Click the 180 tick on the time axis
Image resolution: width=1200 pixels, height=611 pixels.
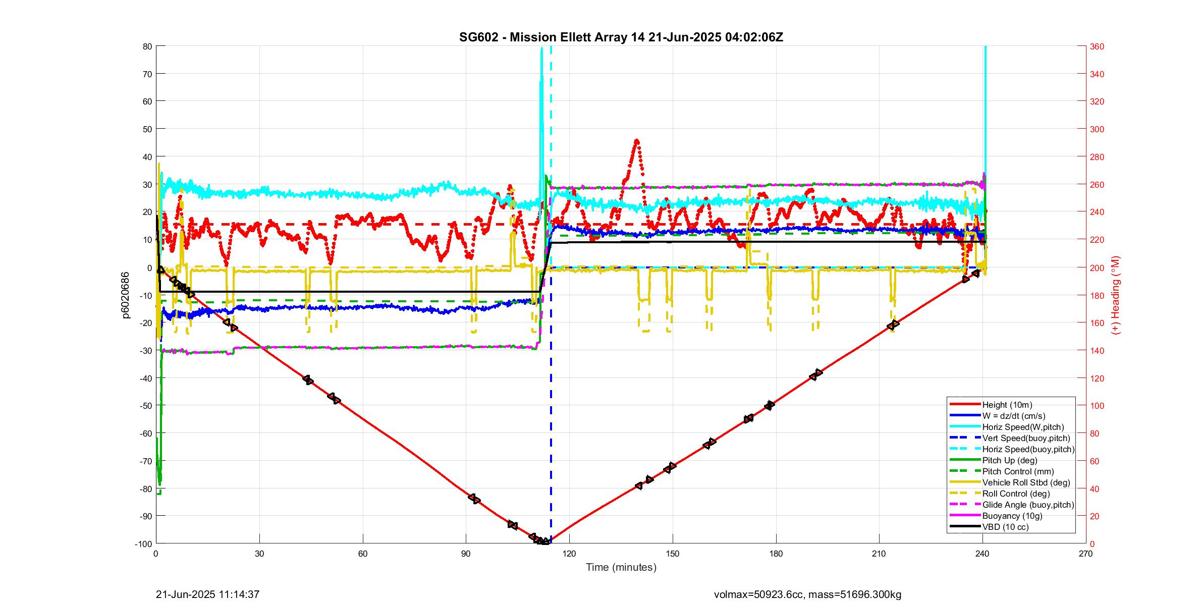tap(776, 553)
